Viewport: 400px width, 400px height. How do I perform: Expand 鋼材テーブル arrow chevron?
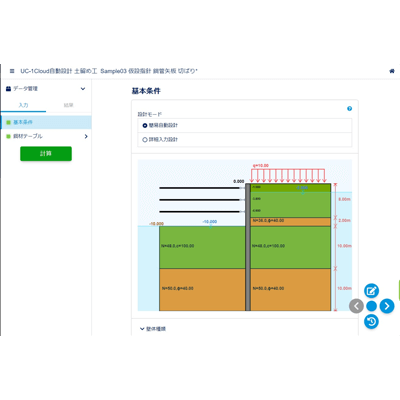86,136
